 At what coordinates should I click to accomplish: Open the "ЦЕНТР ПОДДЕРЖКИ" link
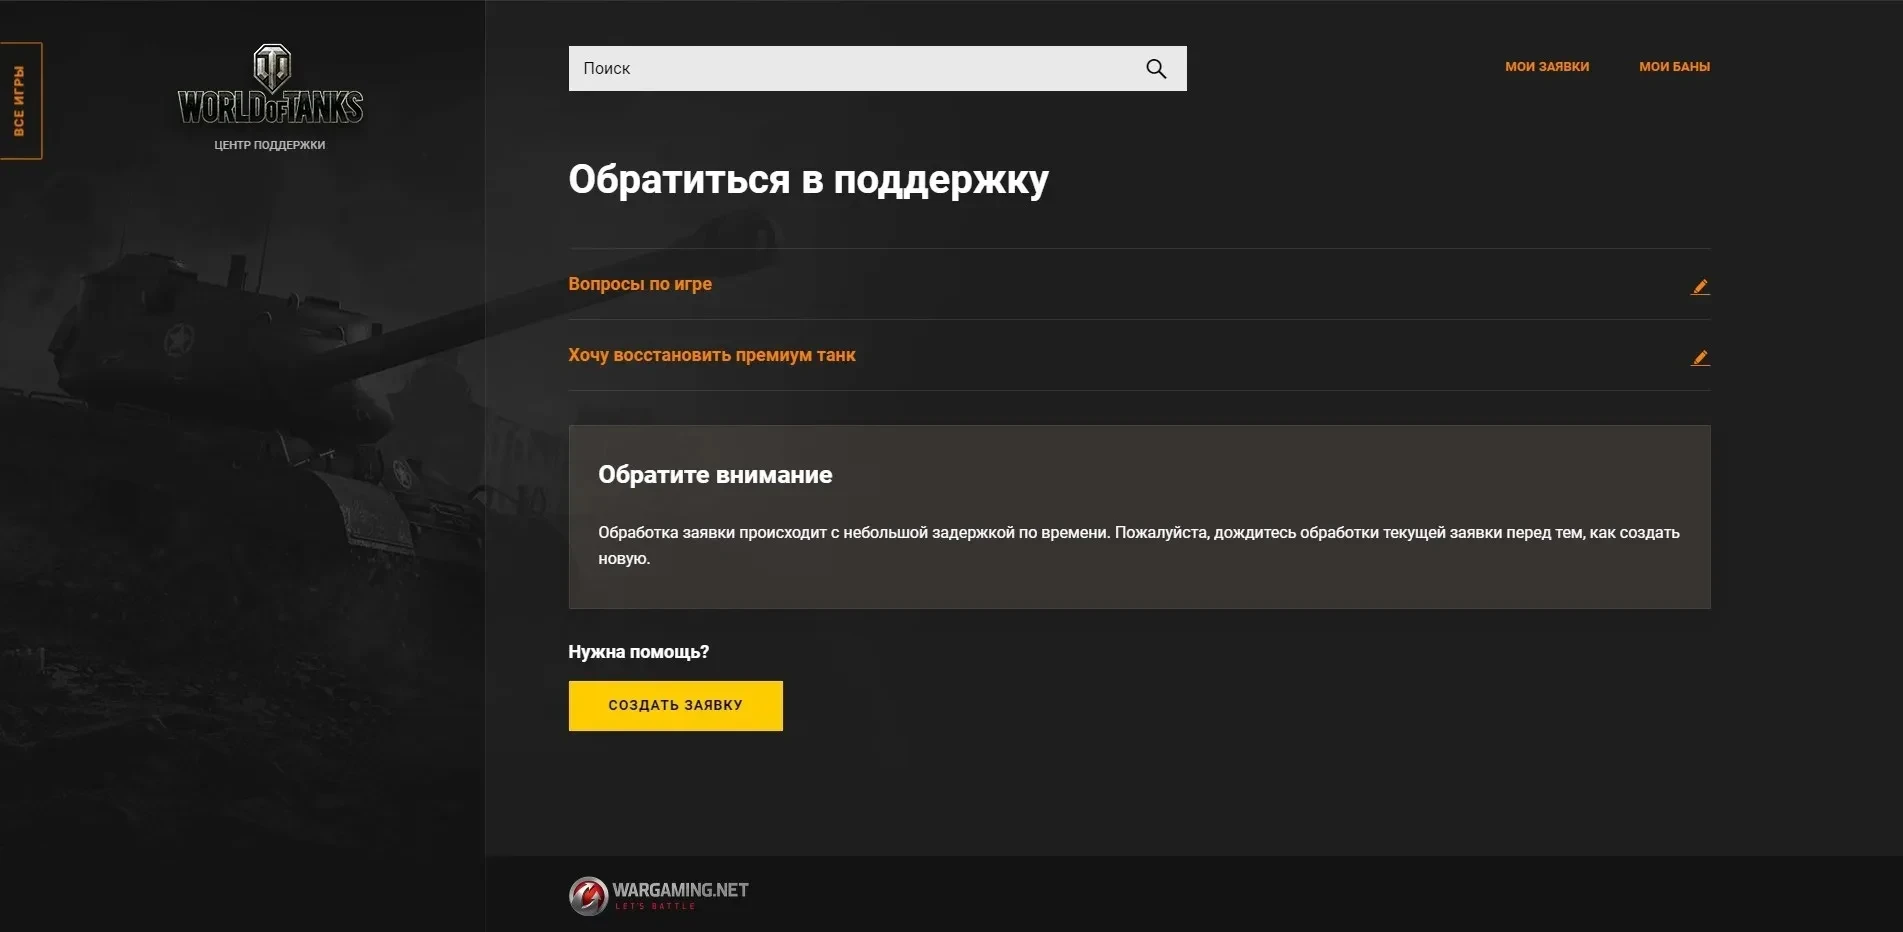point(270,144)
